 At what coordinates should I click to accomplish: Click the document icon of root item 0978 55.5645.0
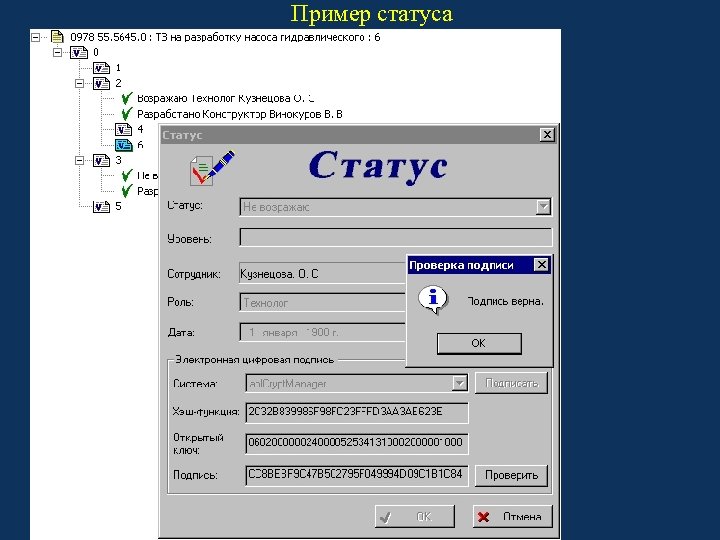click(57, 37)
